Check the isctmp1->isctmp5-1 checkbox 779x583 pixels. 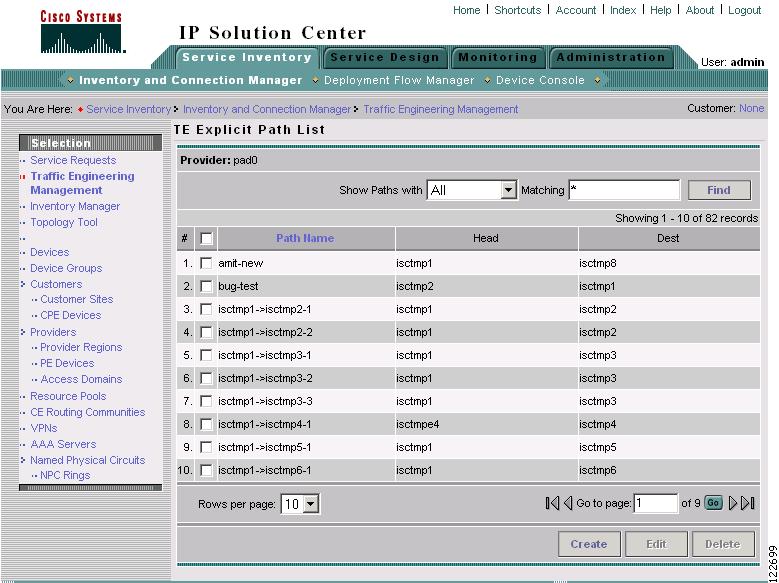(x=206, y=447)
